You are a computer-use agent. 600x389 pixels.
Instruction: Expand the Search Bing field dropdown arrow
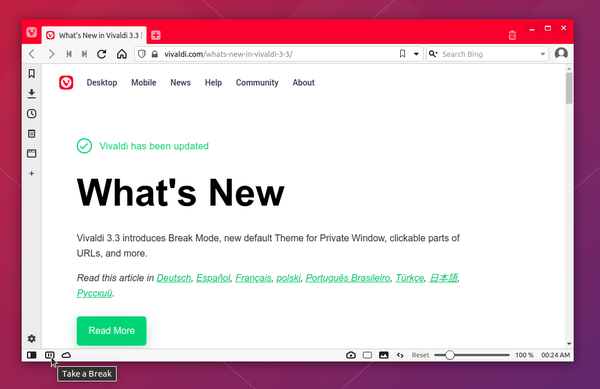[x=543, y=54]
